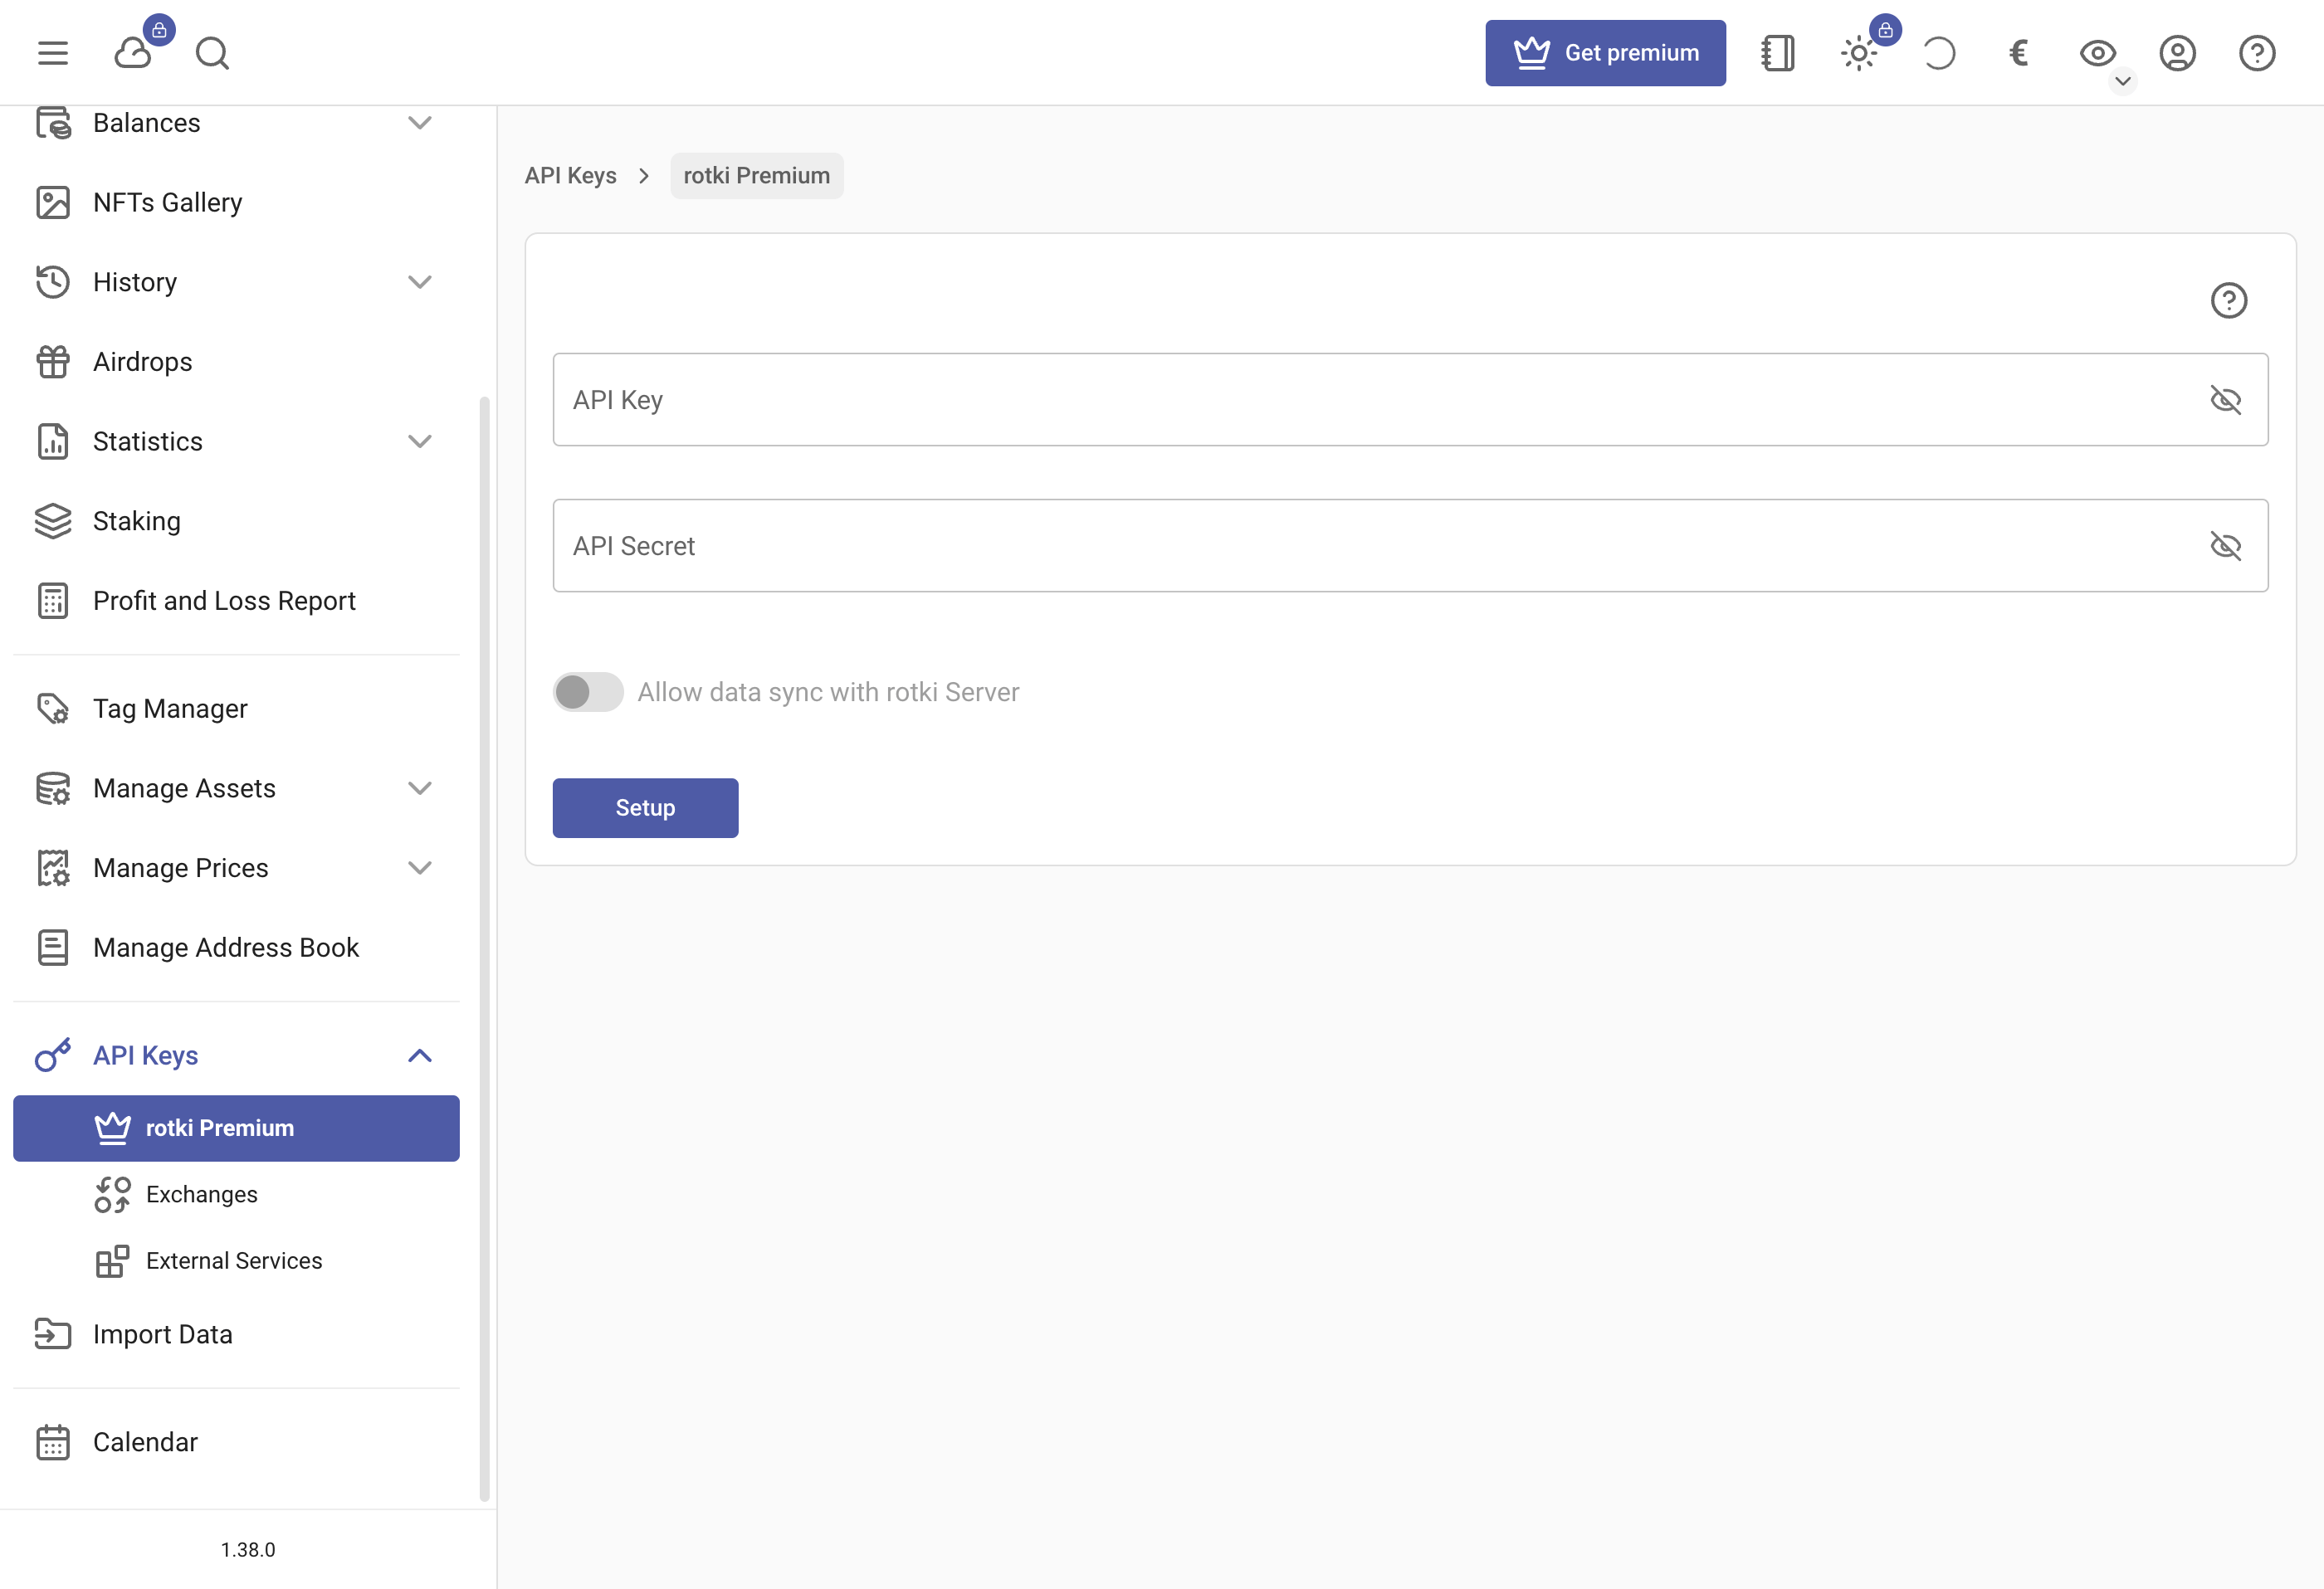Open History in the sidebar

pos(236,282)
